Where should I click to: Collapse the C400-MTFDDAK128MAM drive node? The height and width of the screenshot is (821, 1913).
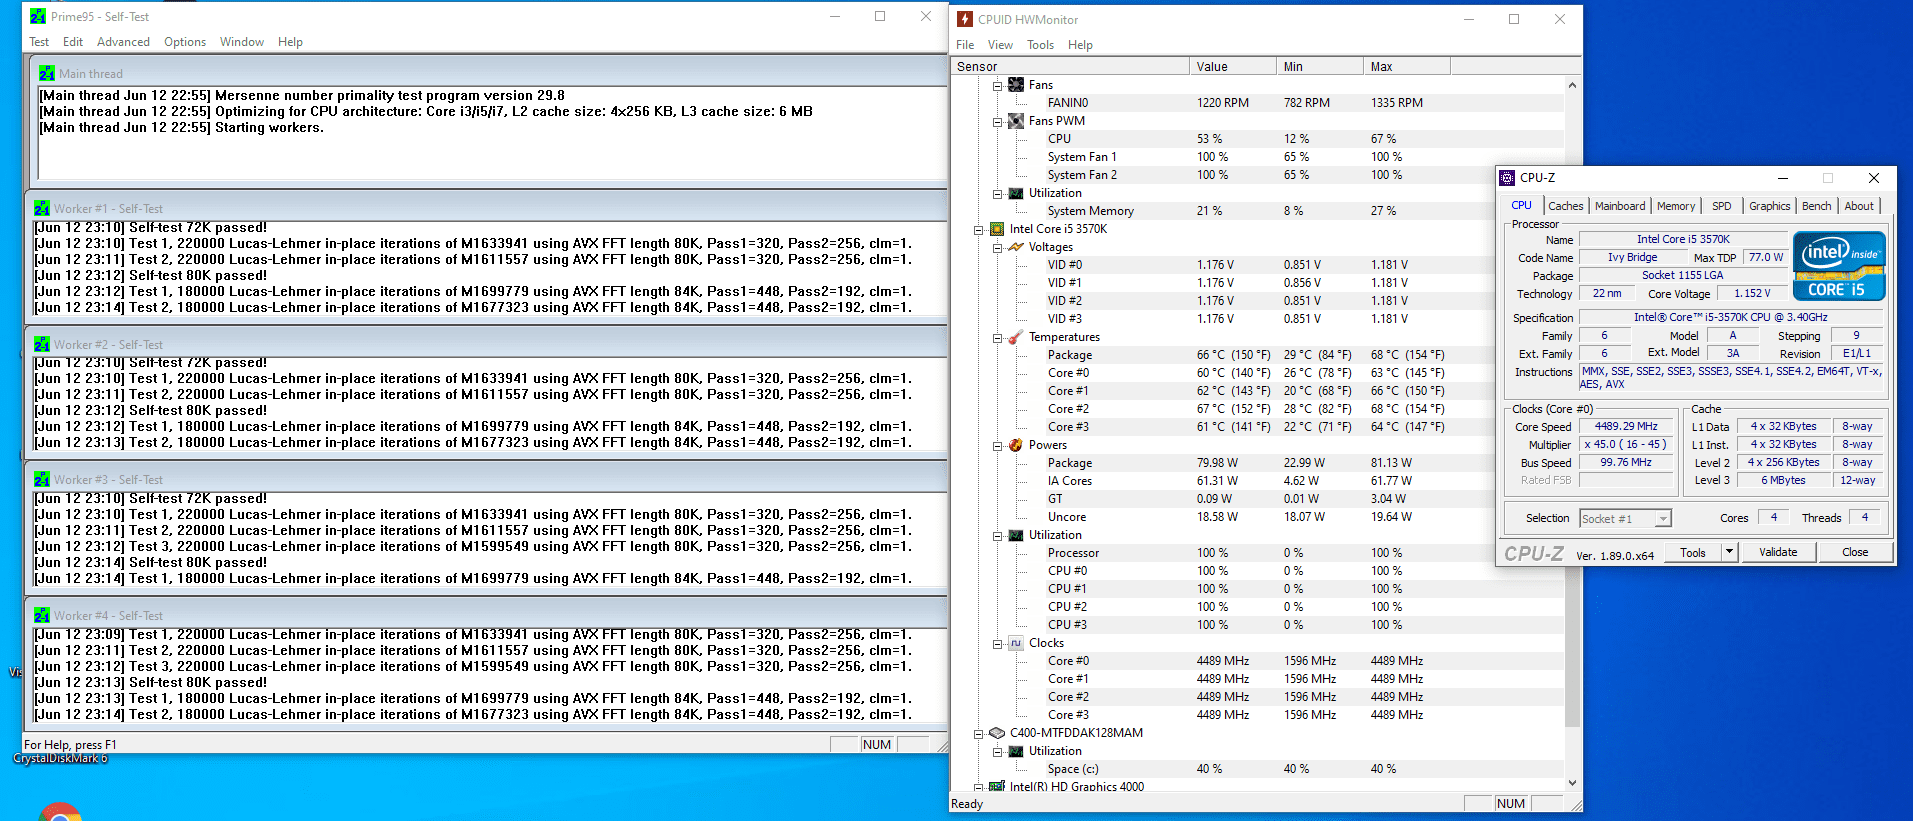pos(979,733)
